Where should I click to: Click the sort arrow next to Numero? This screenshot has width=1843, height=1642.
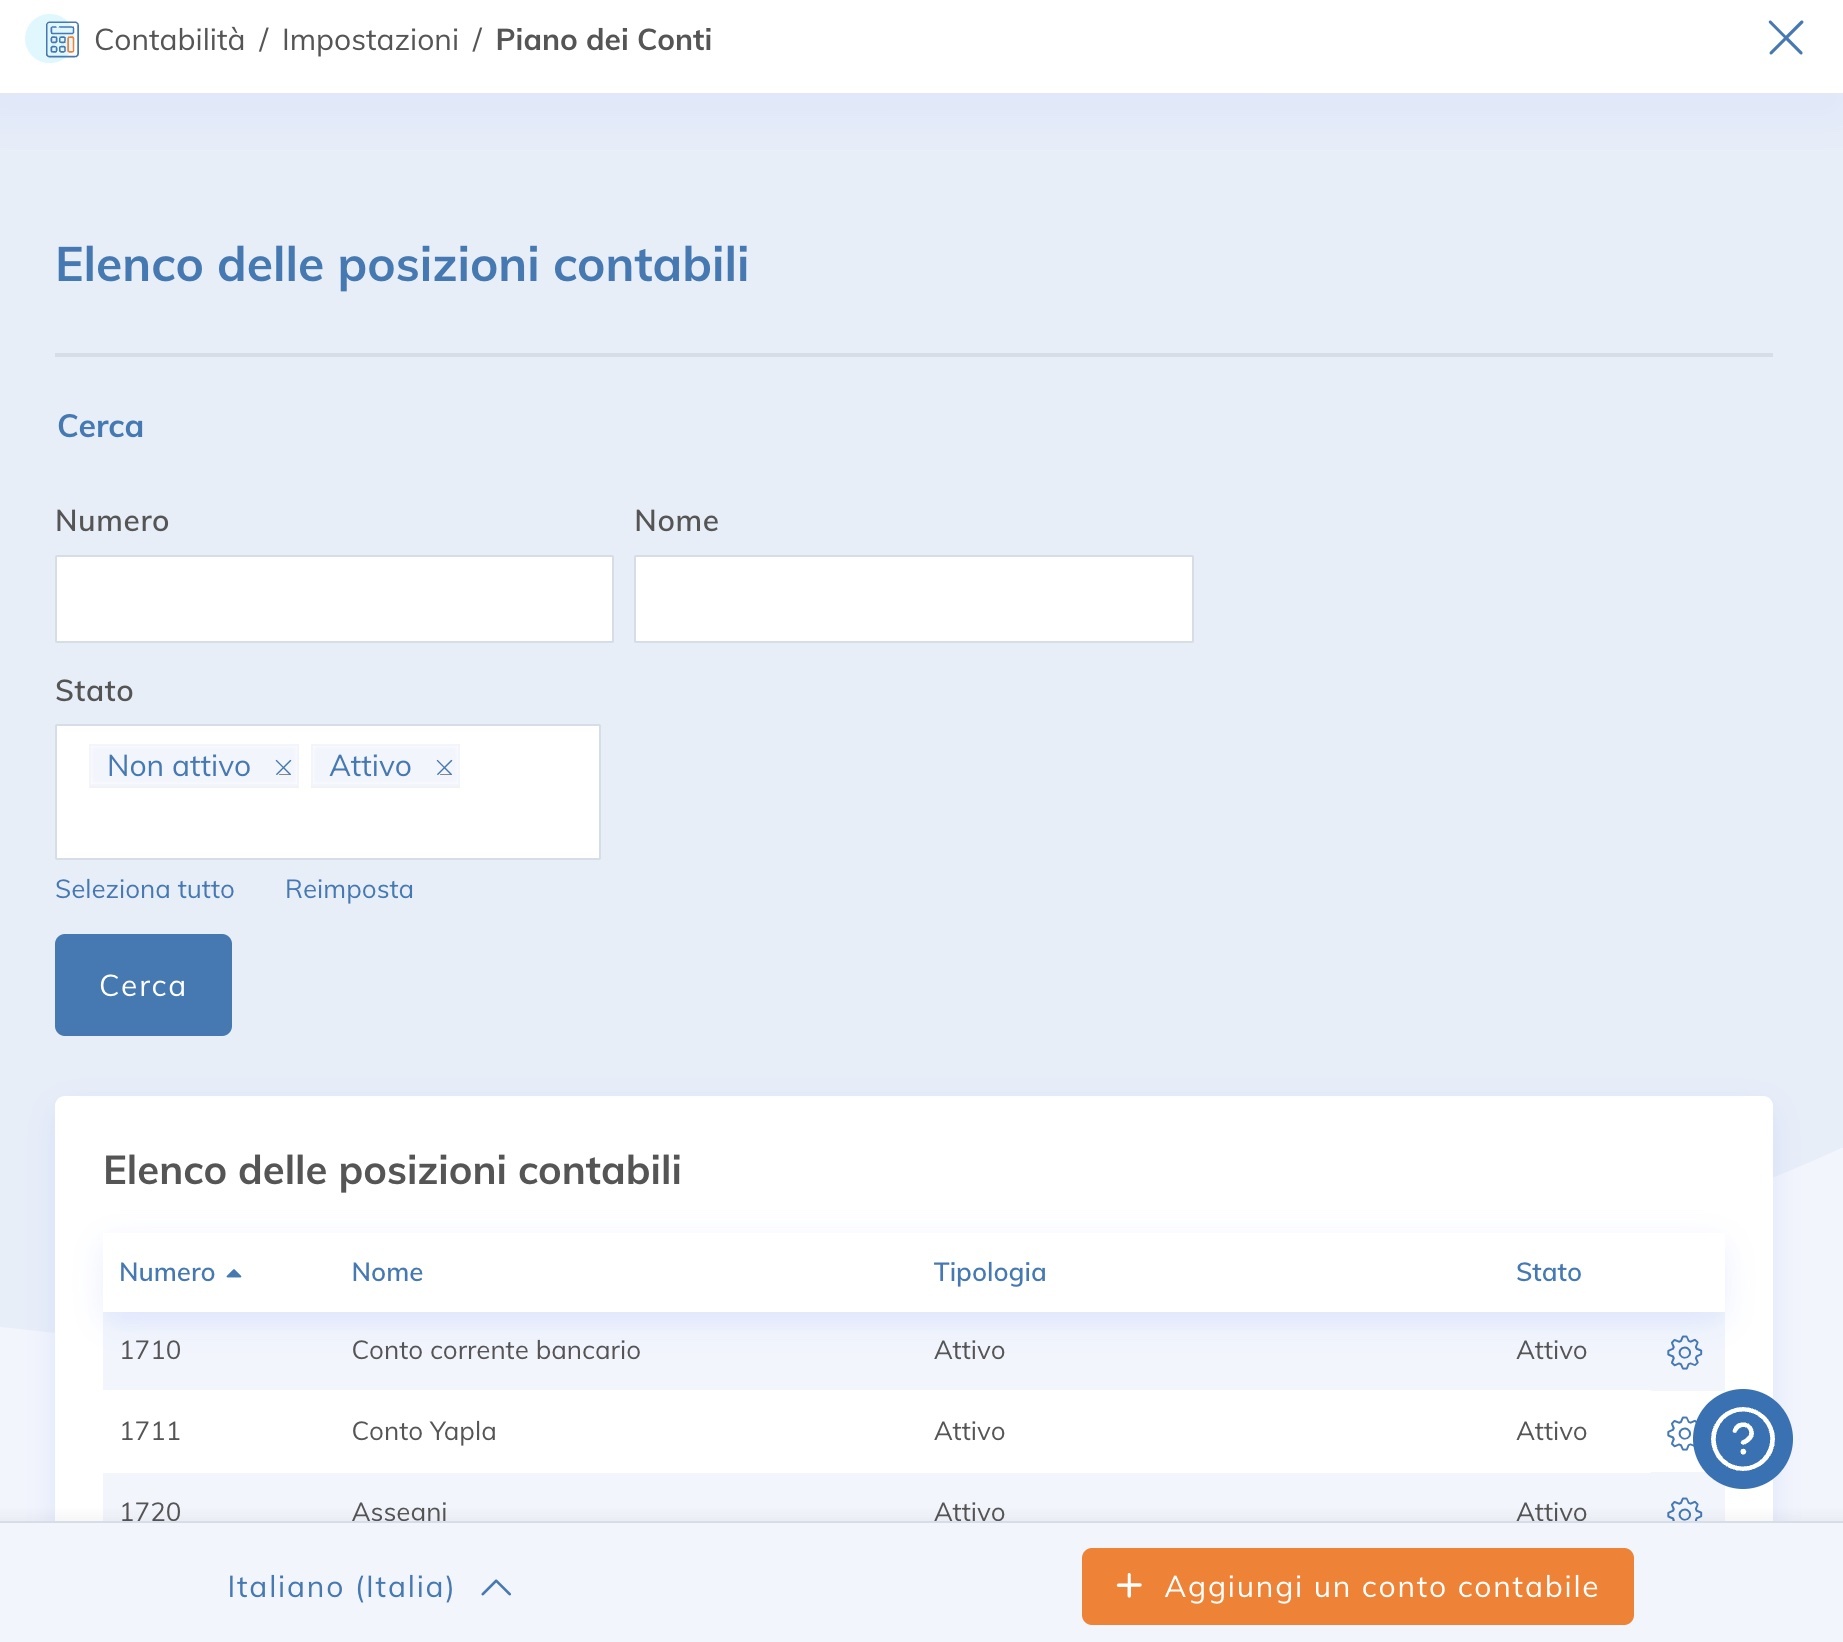[236, 1271]
